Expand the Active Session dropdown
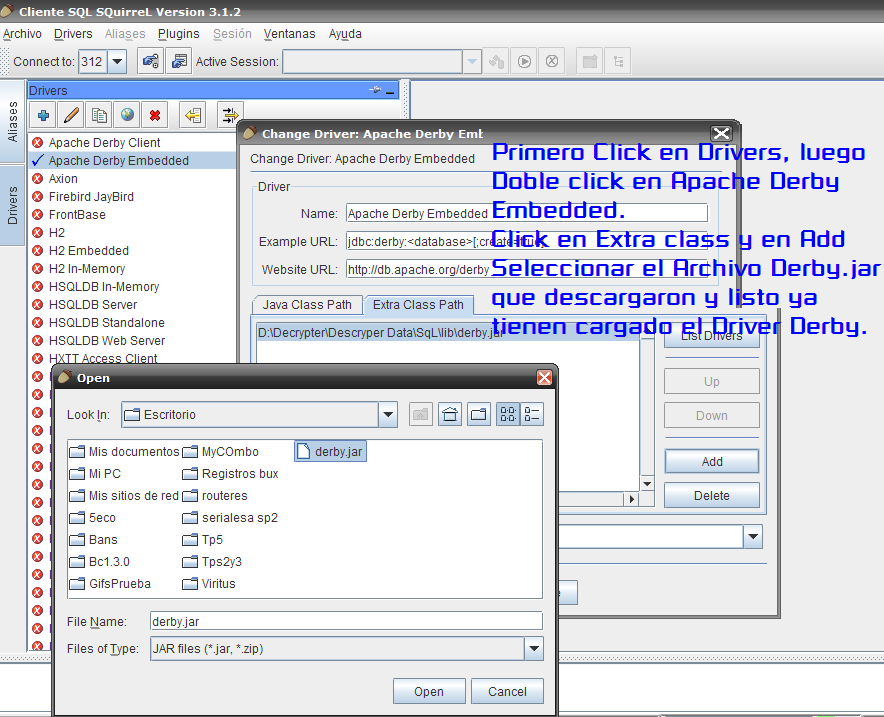The width and height of the screenshot is (884, 717). (471, 61)
